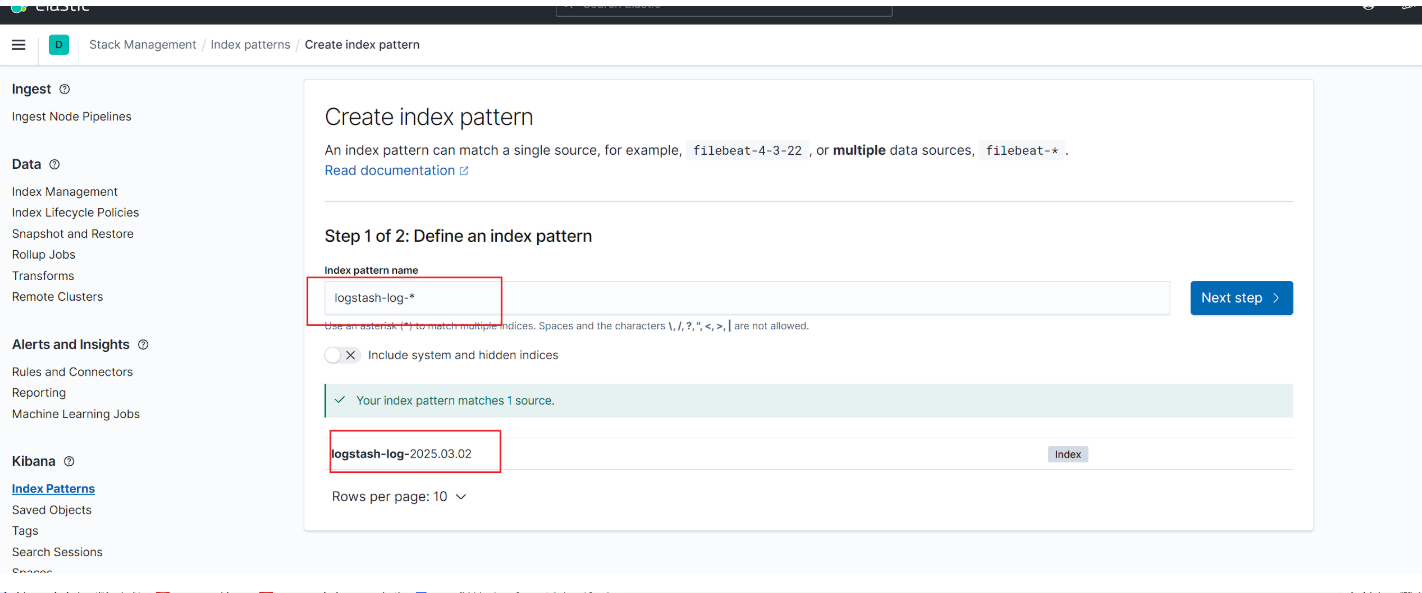
Task: Click the Next step button
Action: [1241, 298]
